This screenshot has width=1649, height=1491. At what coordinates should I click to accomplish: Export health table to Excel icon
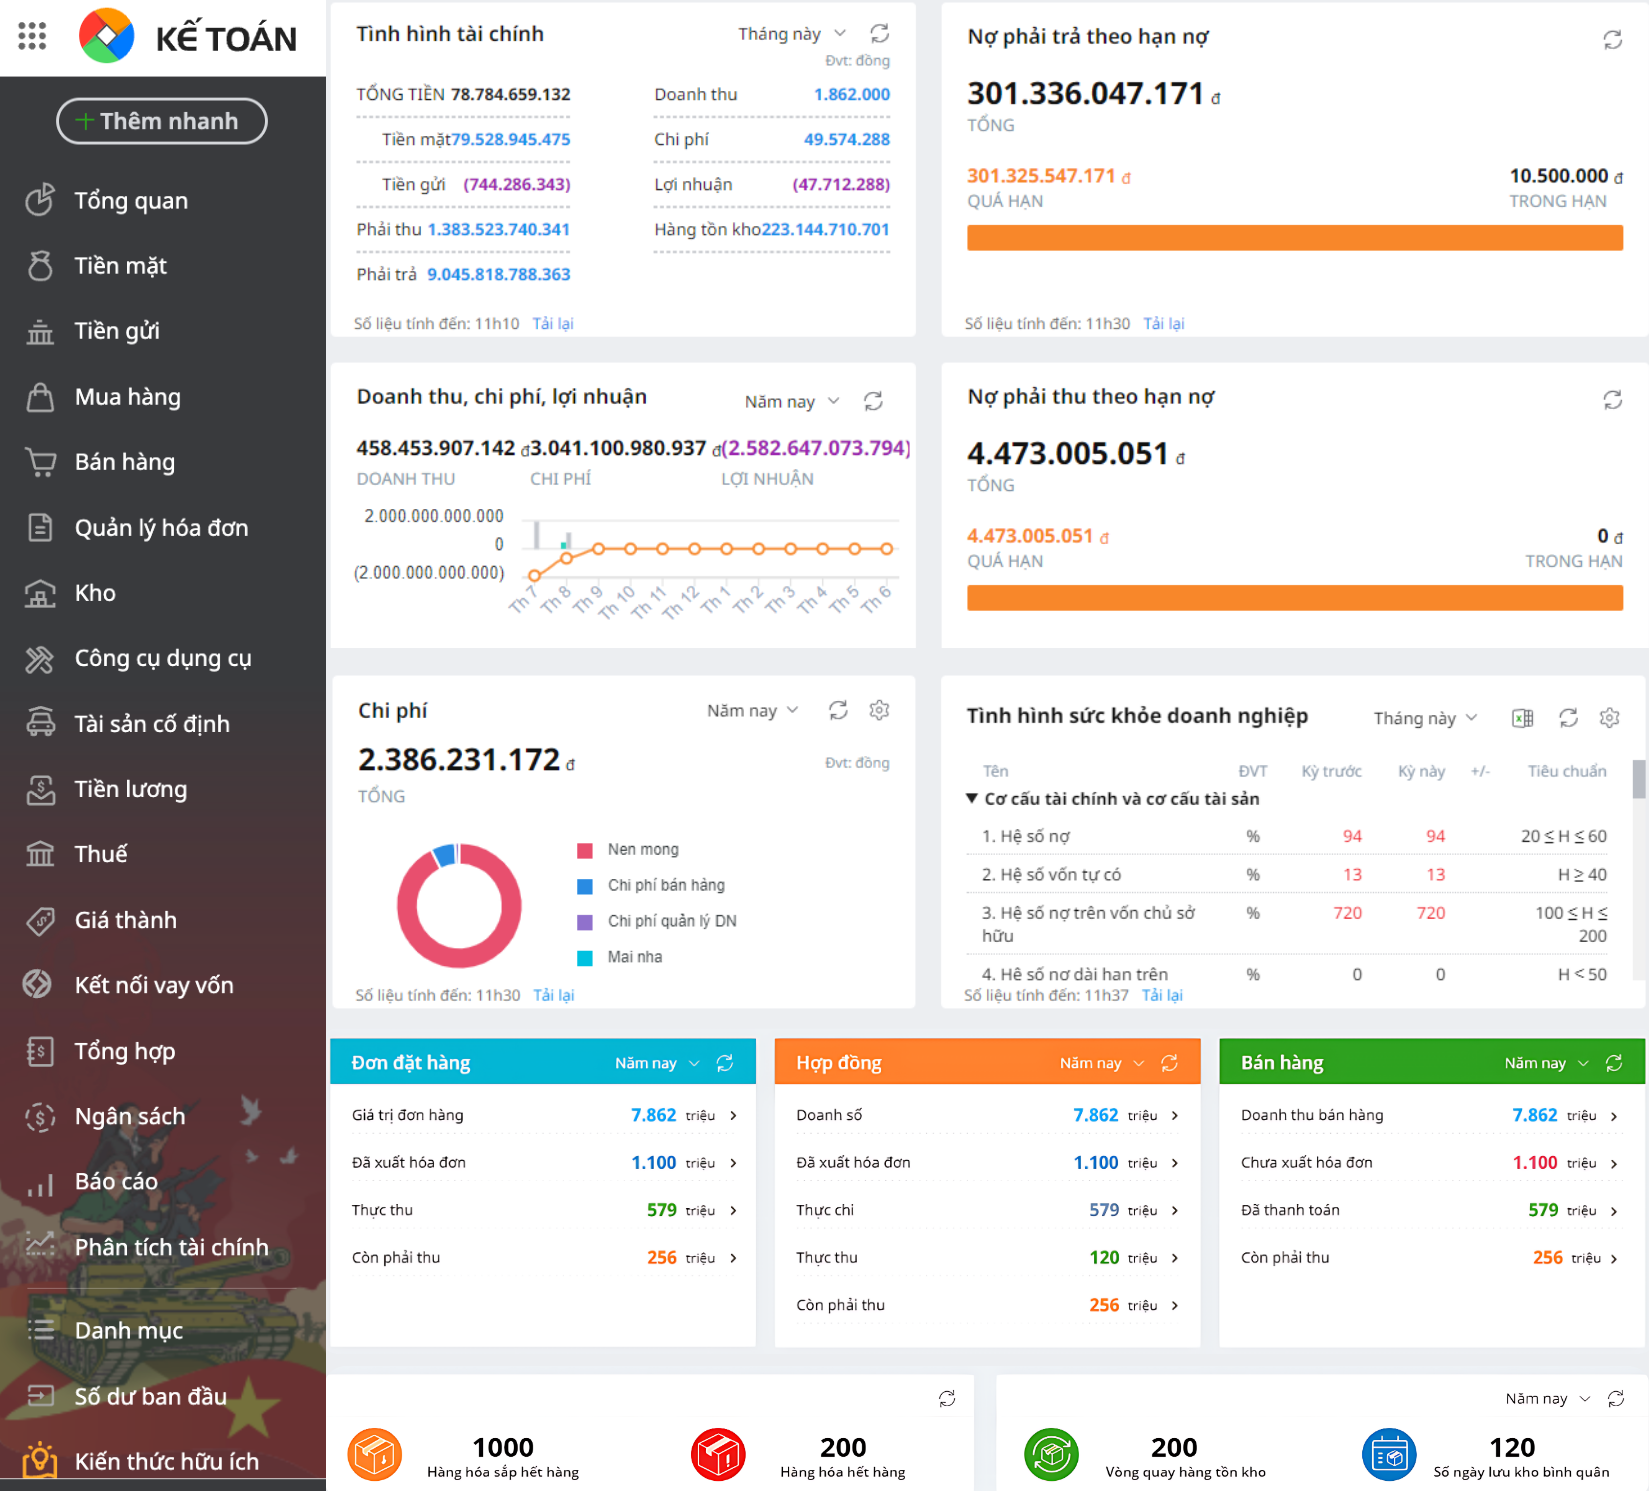pos(1523,718)
